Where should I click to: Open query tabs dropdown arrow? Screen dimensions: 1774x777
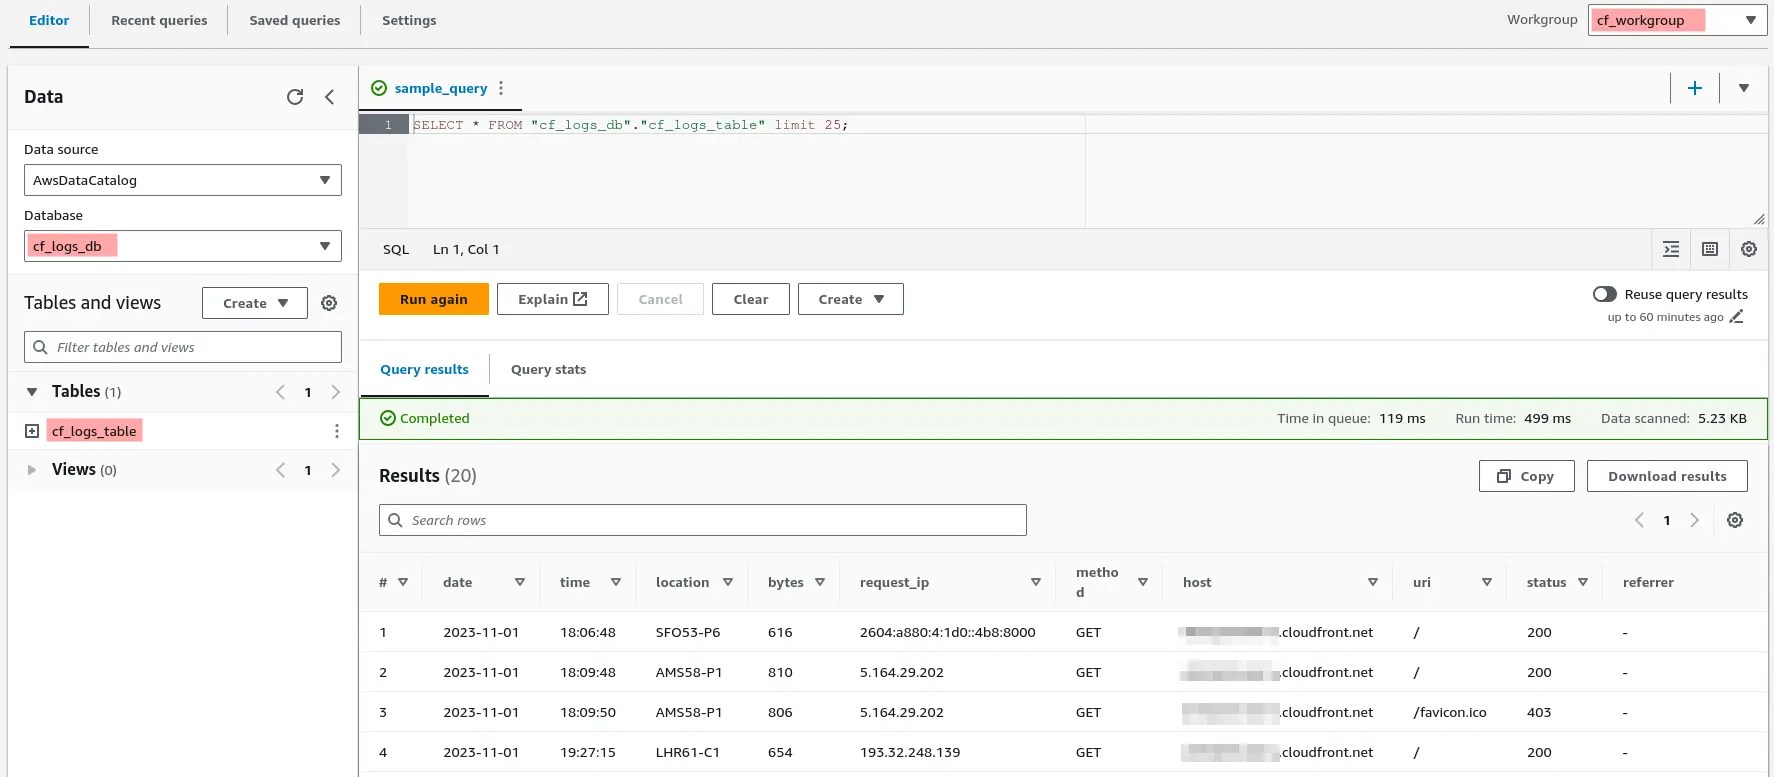(x=1744, y=88)
